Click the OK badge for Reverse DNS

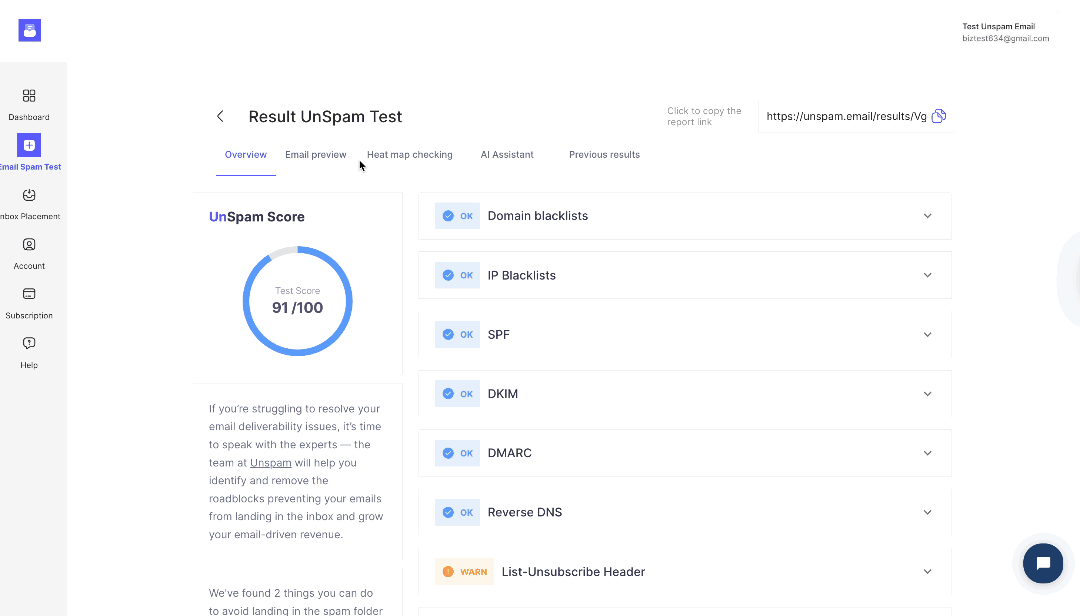pyautogui.click(x=457, y=513)
